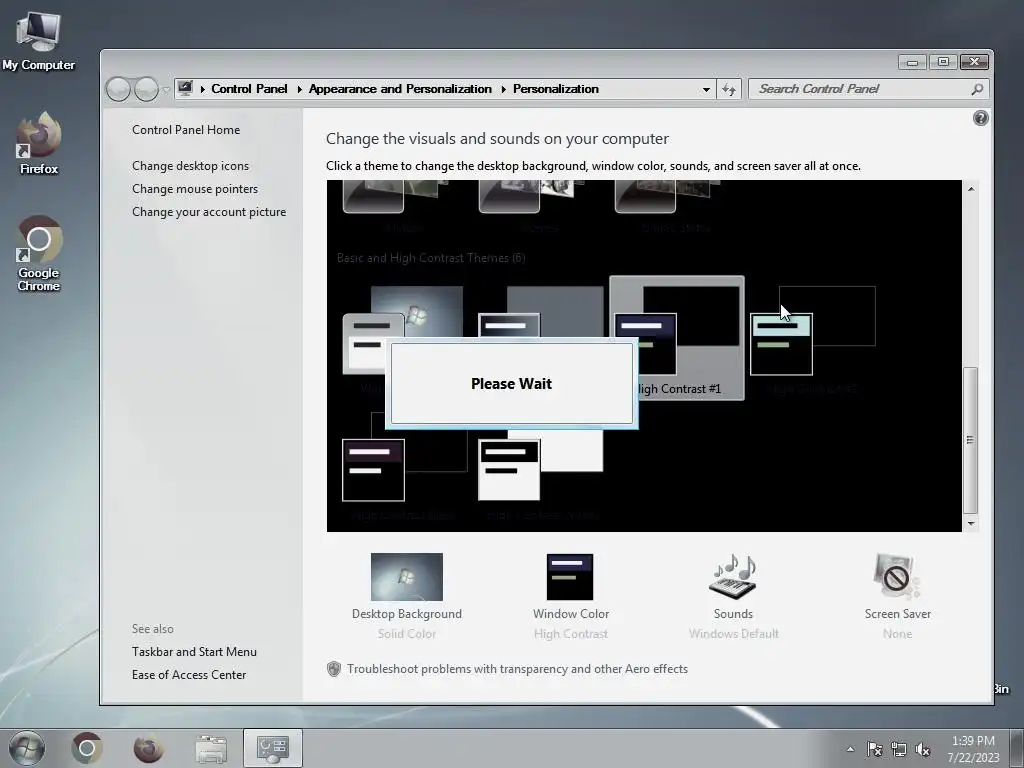The width and height of the screenshot is (1024, 768).
Task: Open Action Center flag tray icon
Action: 874,749
